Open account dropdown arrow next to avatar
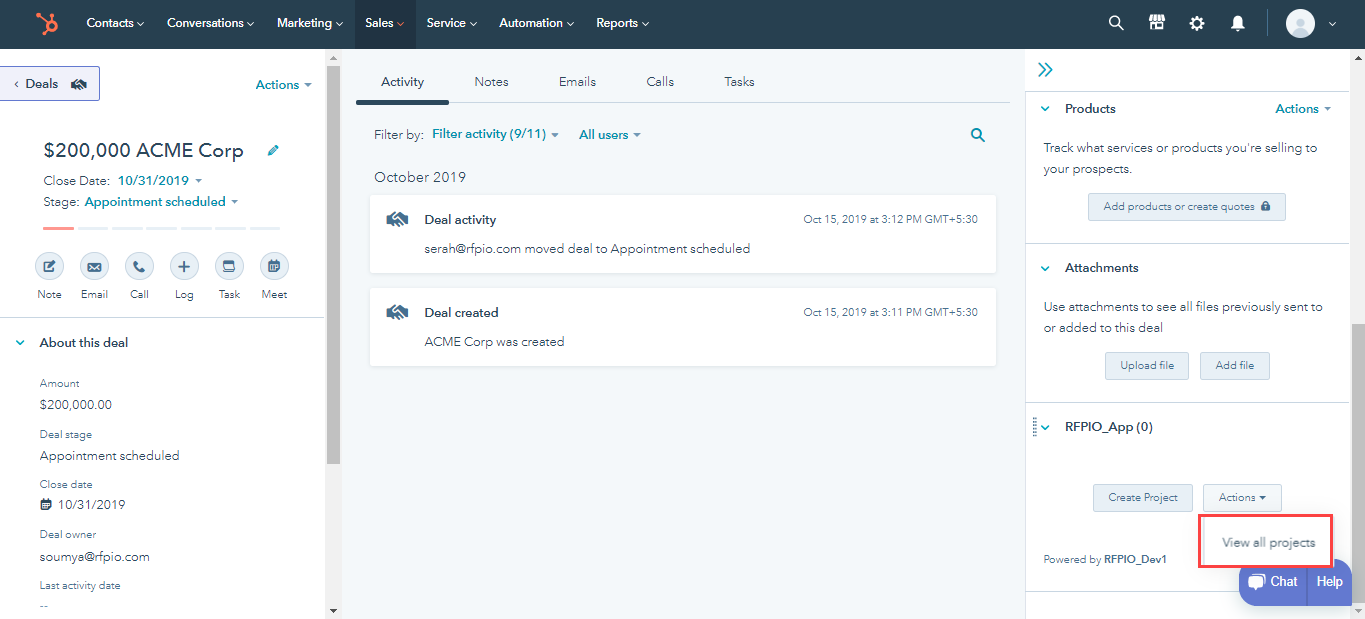 1332,24
